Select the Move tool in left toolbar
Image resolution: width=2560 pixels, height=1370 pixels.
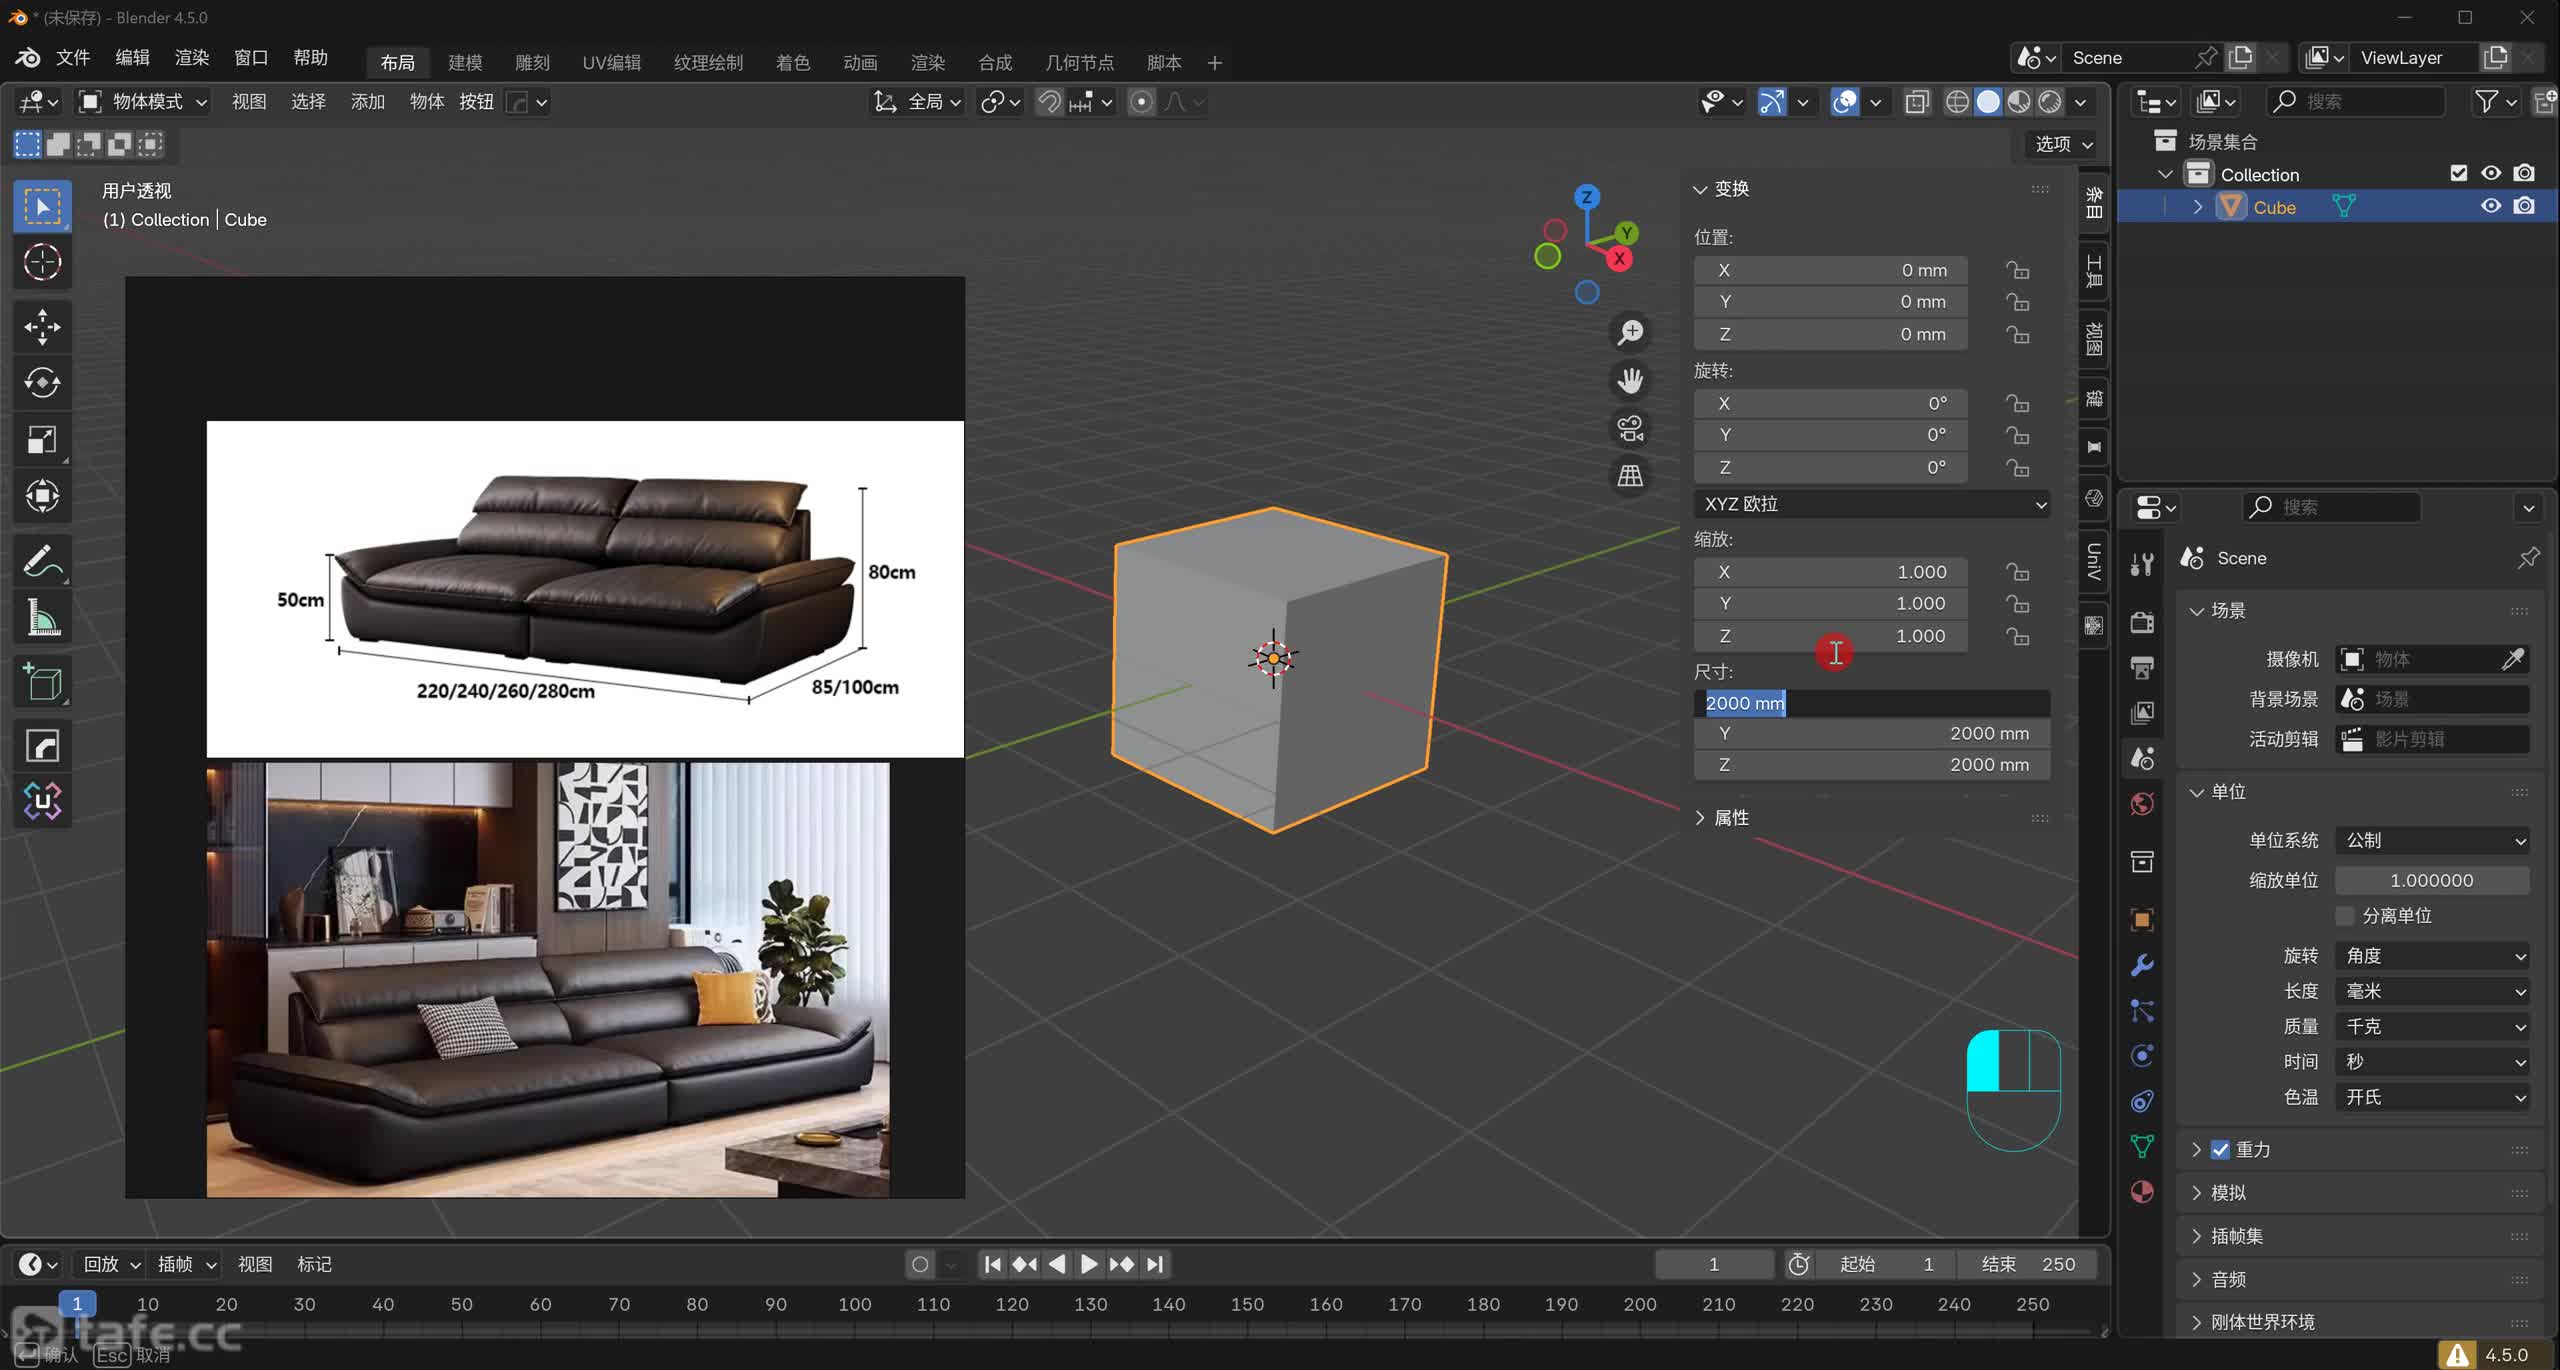click(x=42, y=326)
